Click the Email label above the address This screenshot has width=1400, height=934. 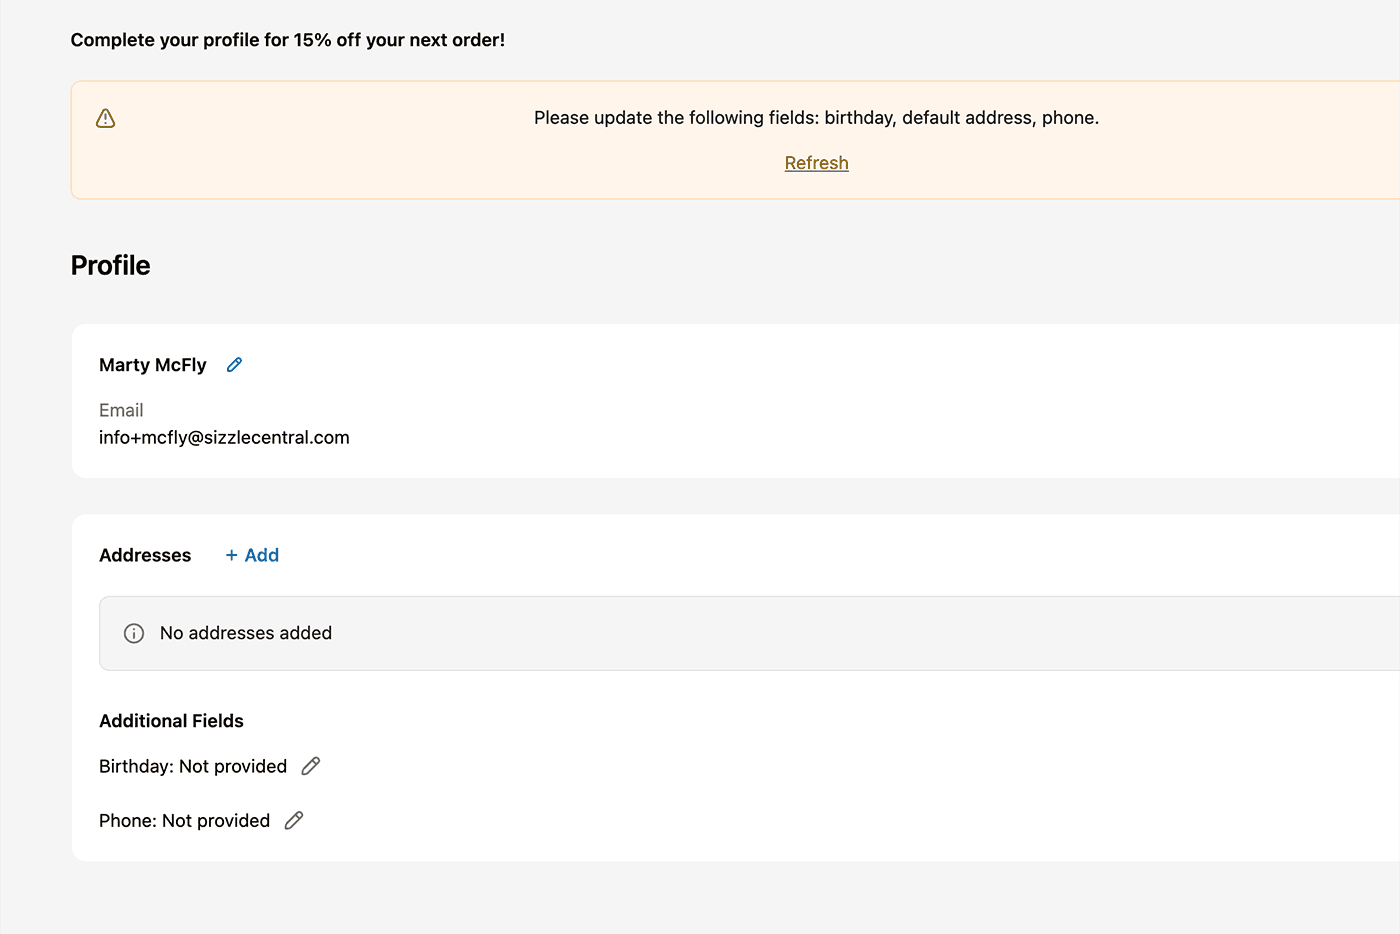pos(121,410)
